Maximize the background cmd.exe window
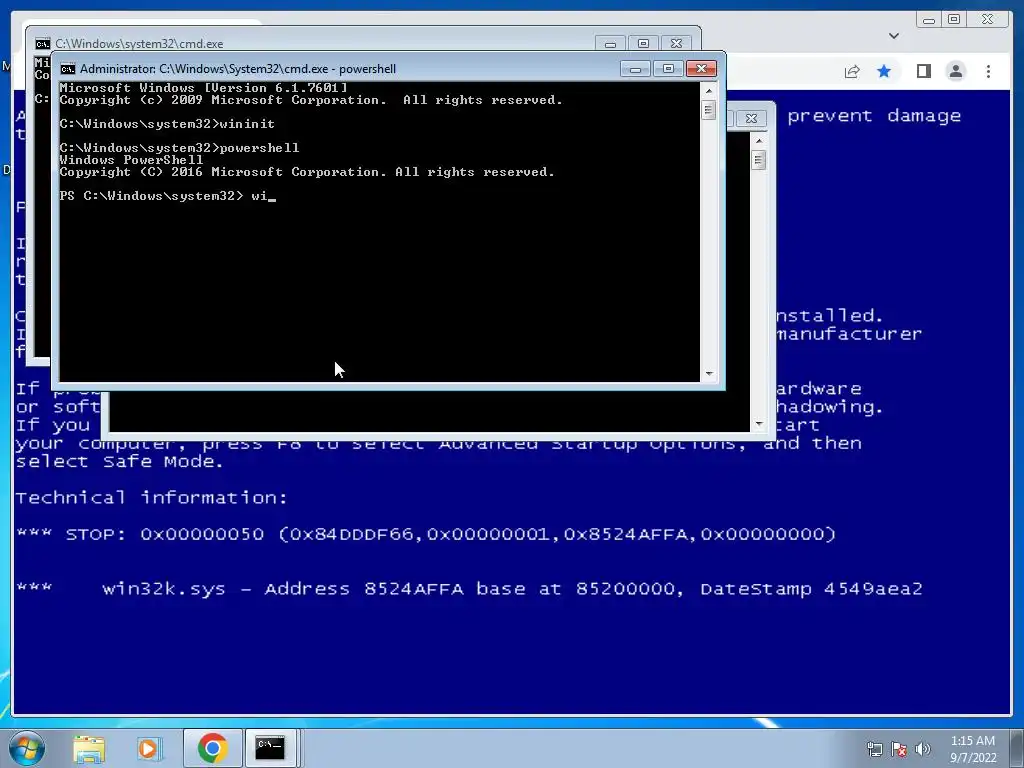This screenshot has height=768, width=1024. [643, 44]
